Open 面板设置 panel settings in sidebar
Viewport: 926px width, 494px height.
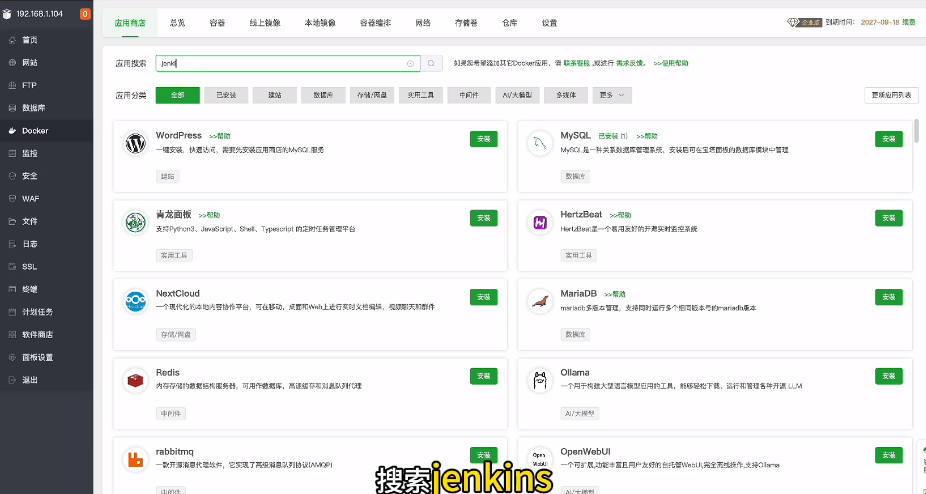(x=46, y=358)
